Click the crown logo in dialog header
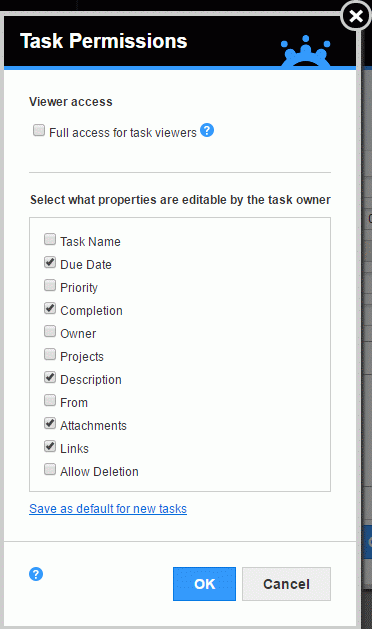The height and width of the screenshot is (629, 372). pos(306,51)
